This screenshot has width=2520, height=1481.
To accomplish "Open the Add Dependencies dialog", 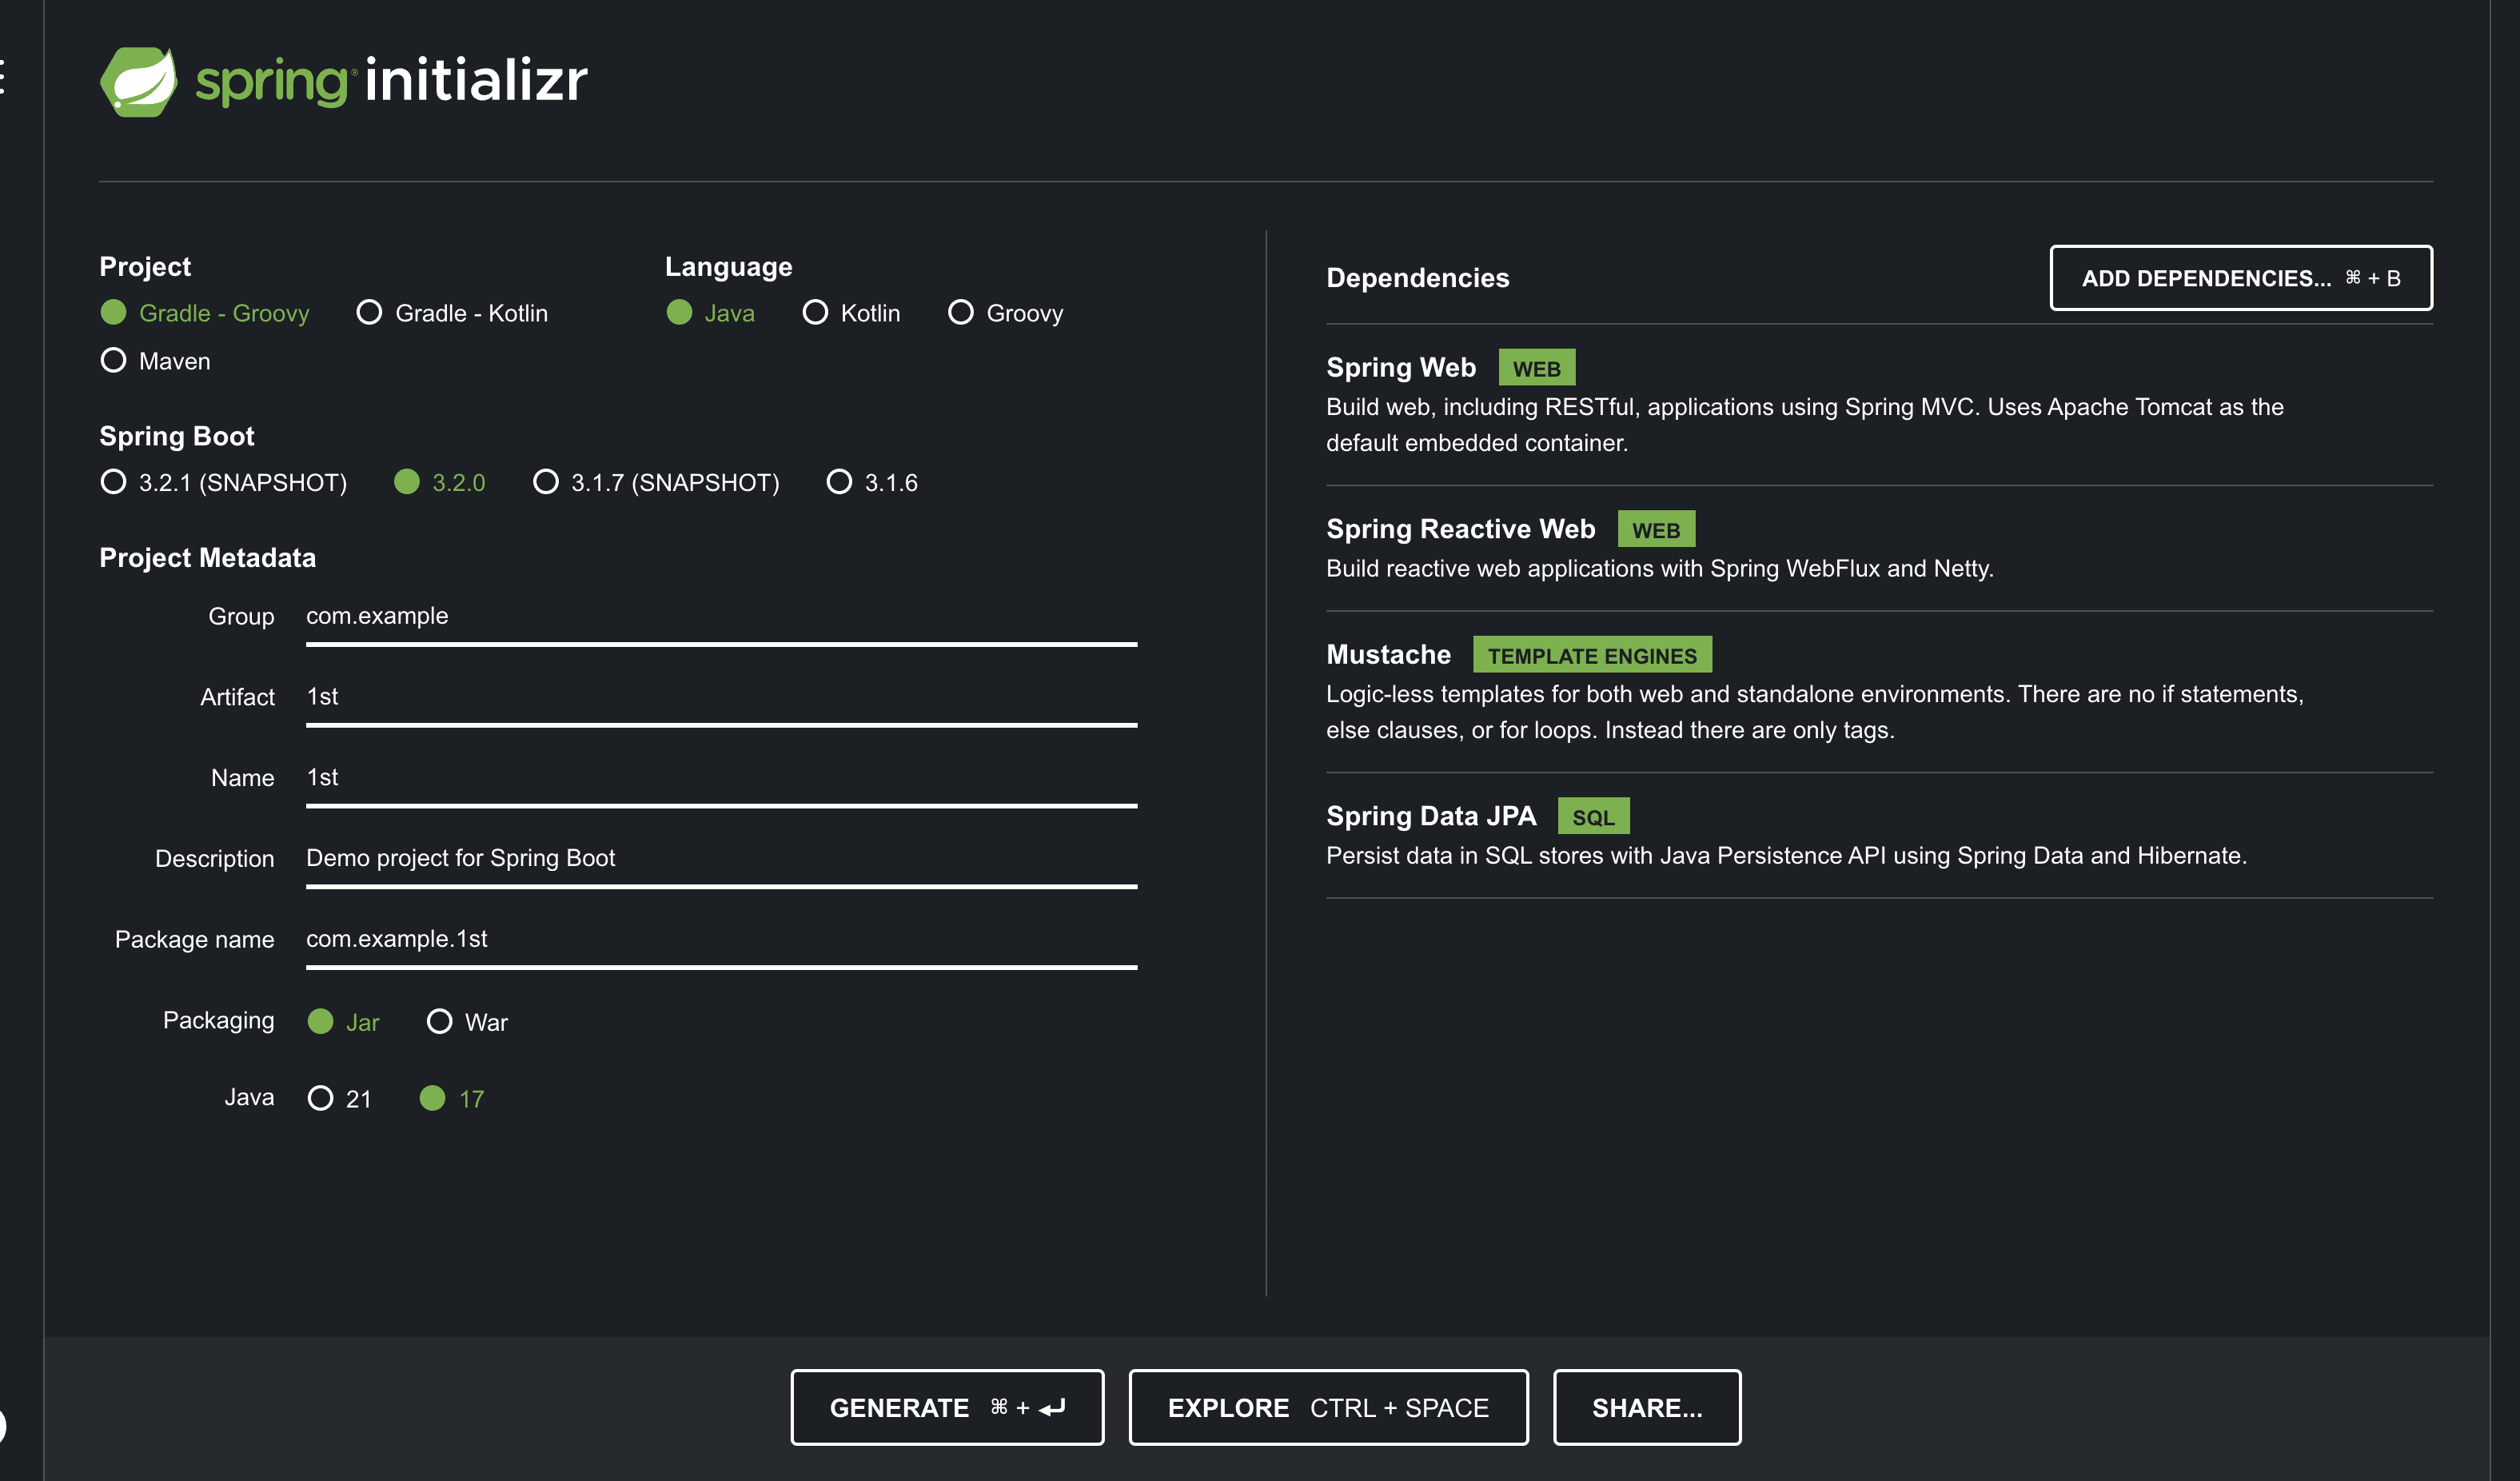I will point(2241,278).
